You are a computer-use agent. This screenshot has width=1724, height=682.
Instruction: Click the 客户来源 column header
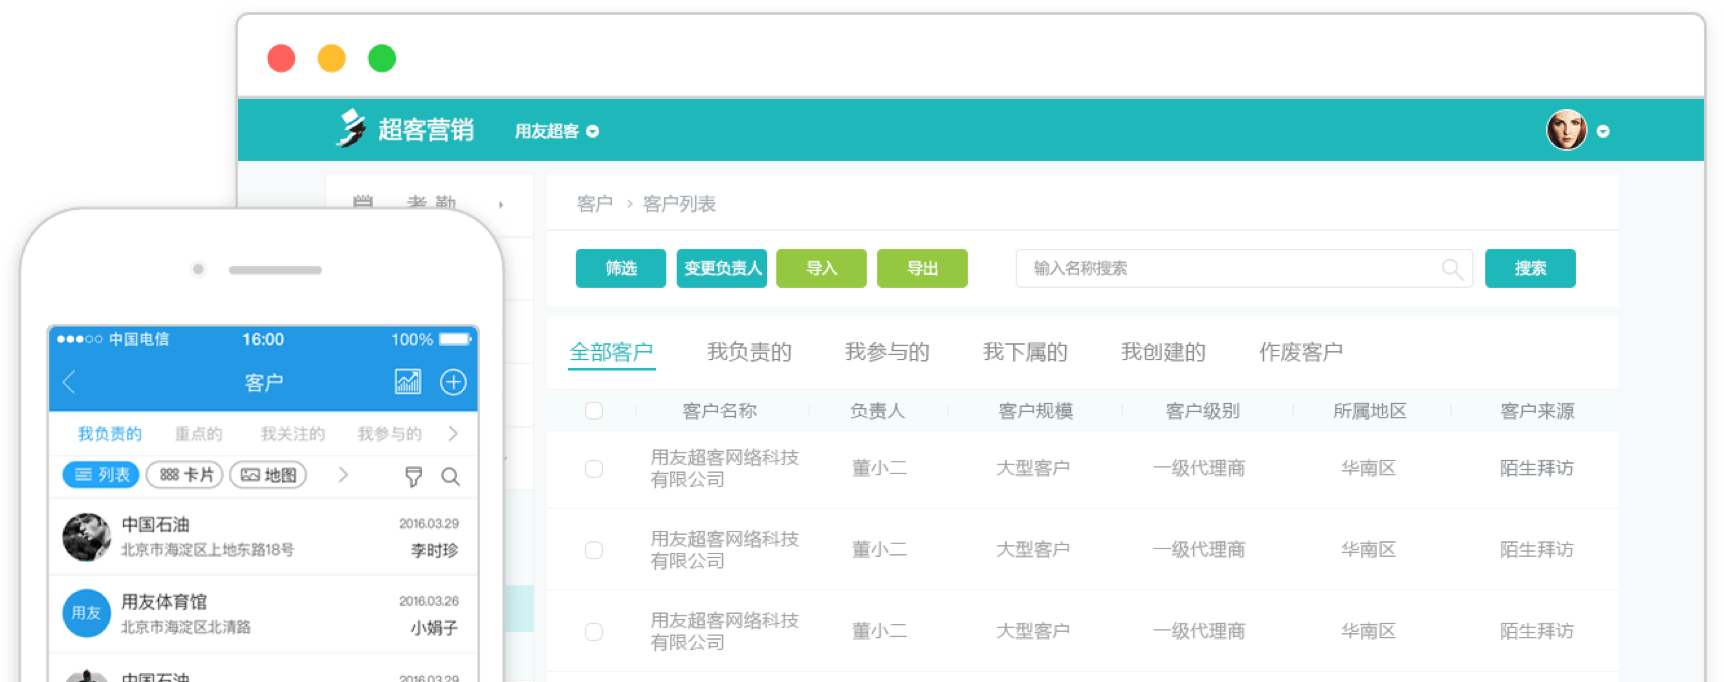(1537, 411)
